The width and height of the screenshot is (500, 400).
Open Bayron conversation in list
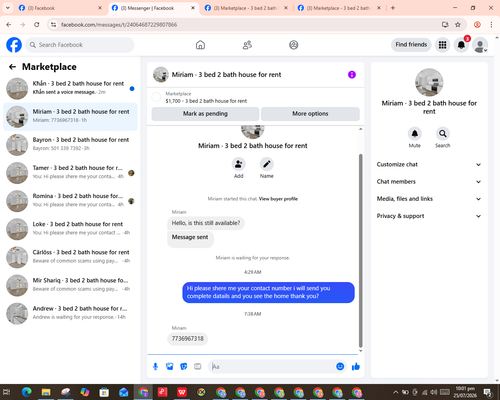(70, 145)
